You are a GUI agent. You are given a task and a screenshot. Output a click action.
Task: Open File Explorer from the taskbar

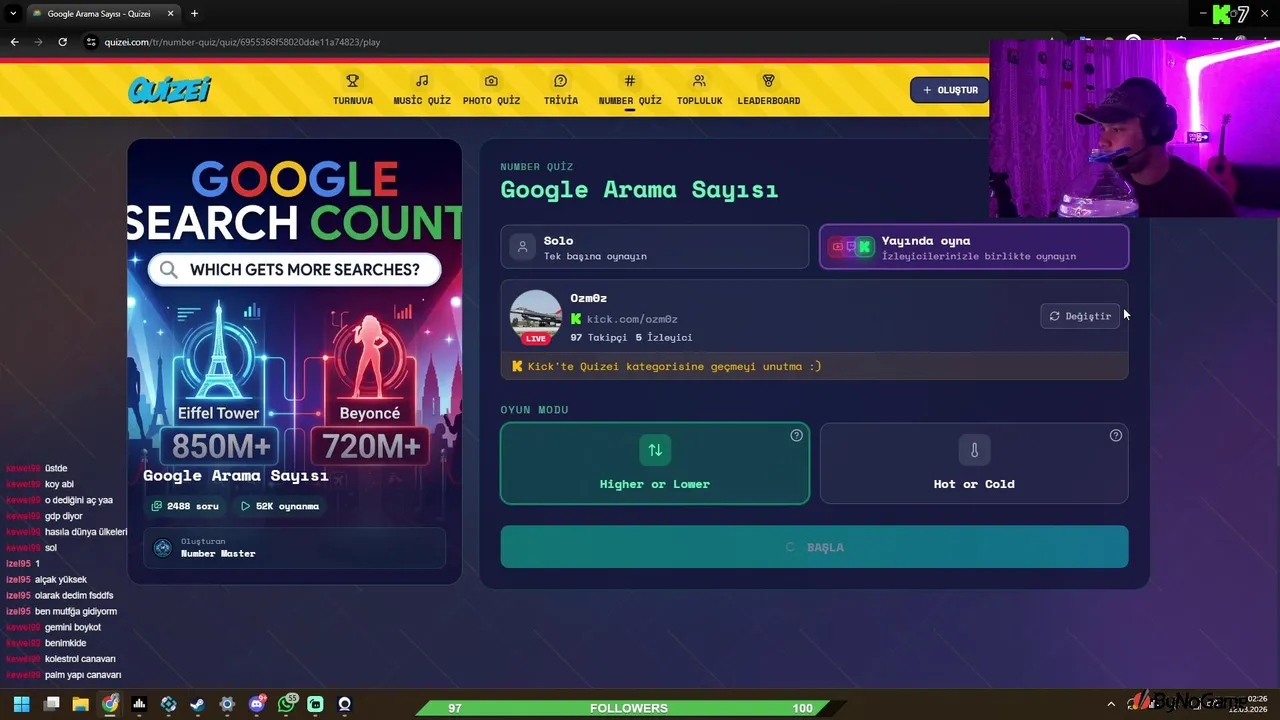click(x=81, y=705)
